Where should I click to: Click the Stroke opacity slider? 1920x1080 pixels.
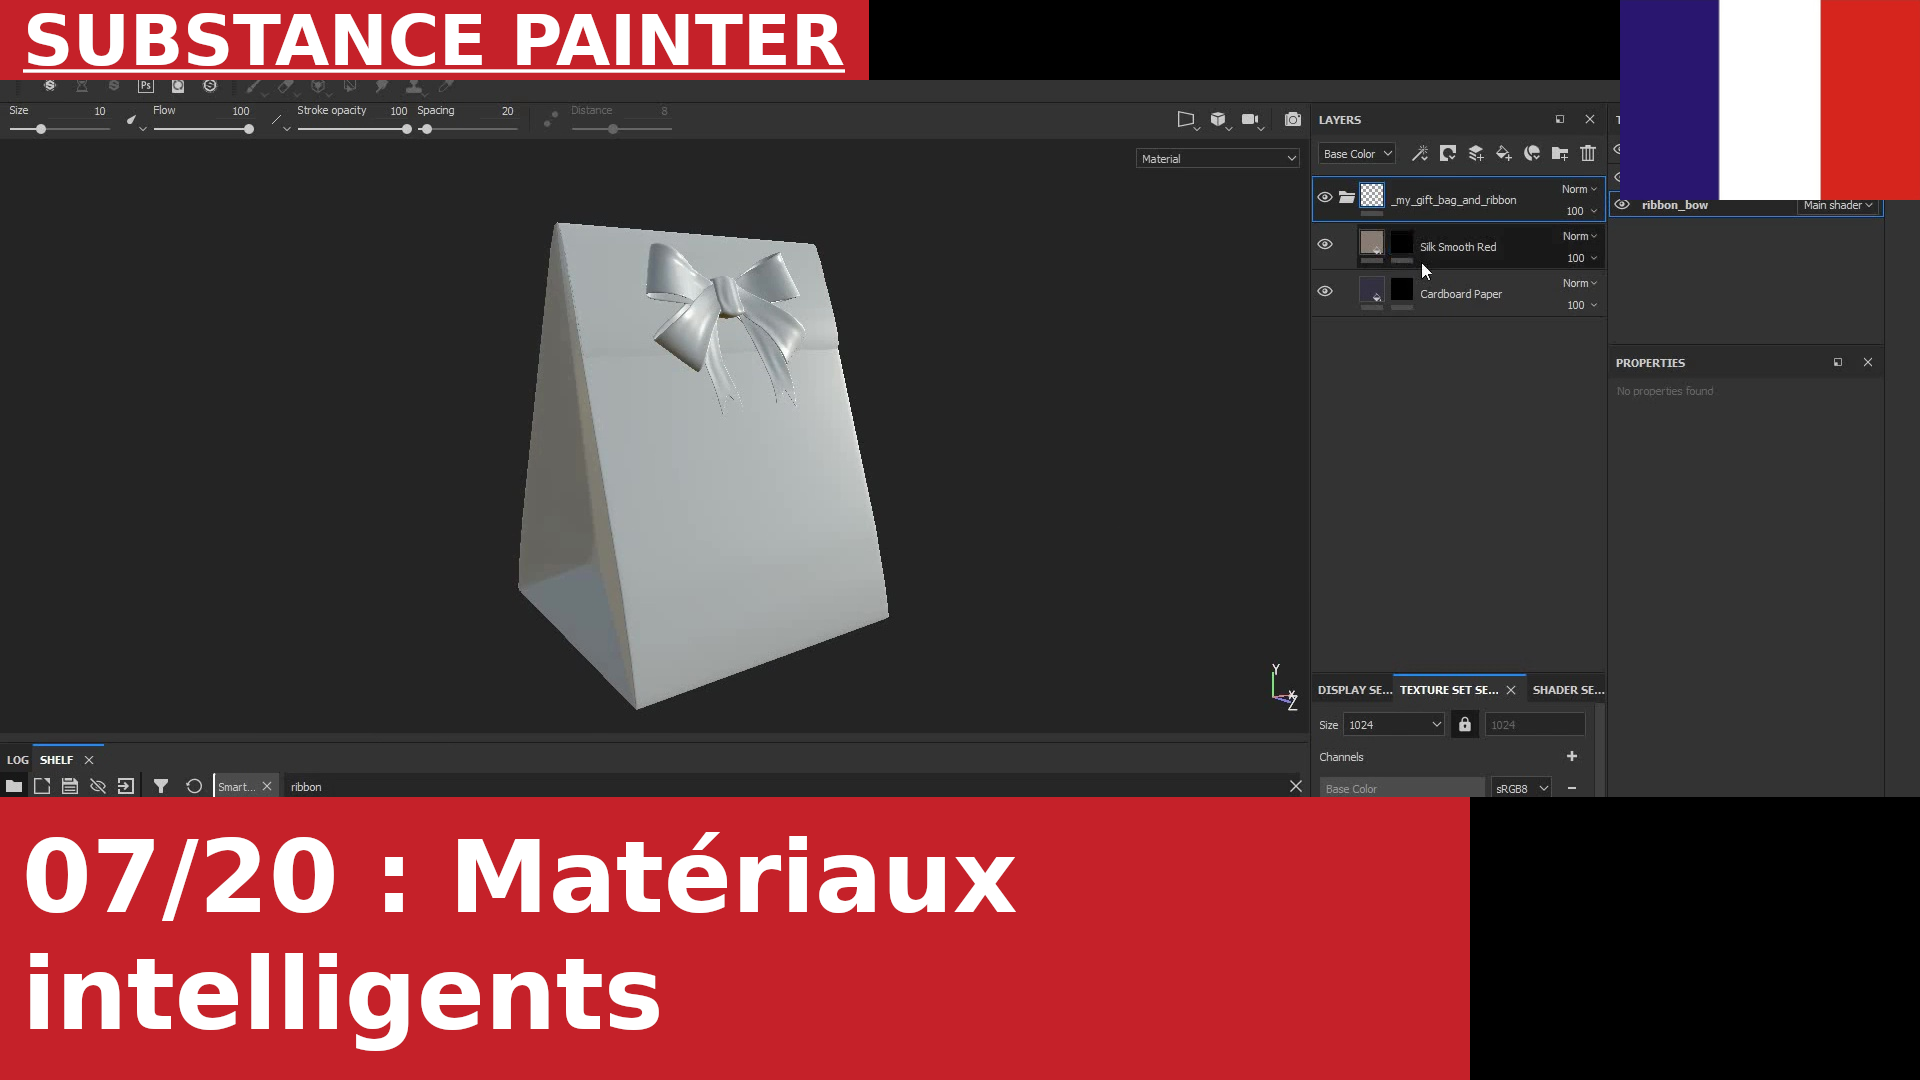(355, 129)
